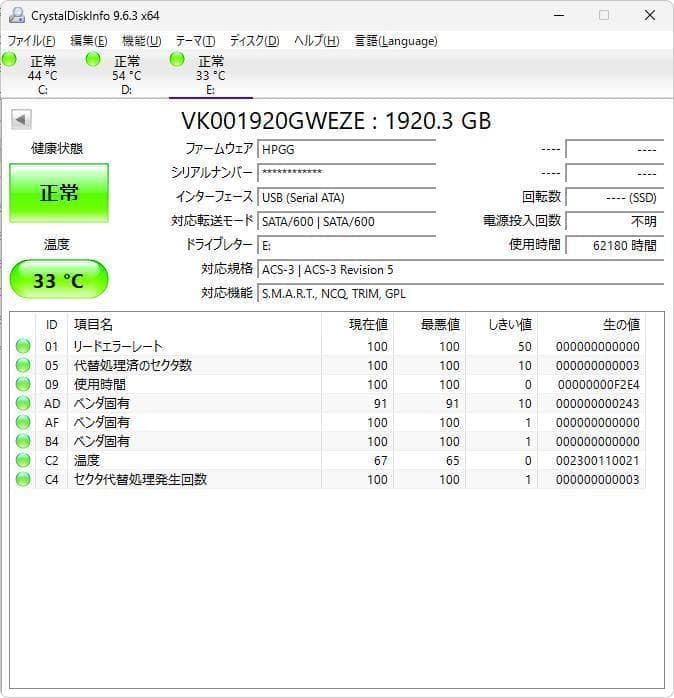Minimize the CrystalDiskInfo window

[x=559, y=15]
